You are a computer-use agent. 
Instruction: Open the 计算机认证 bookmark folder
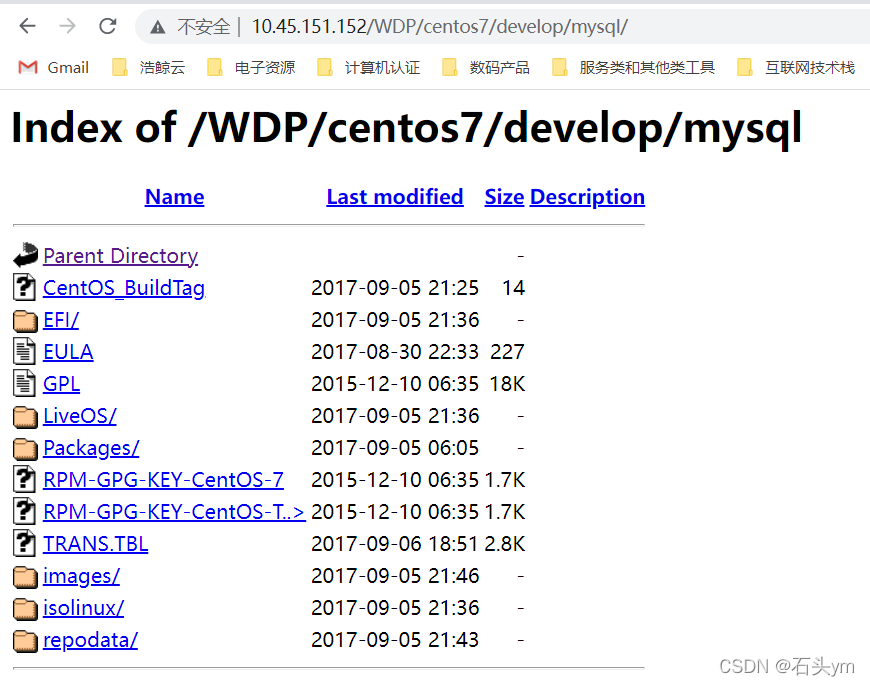368,68
